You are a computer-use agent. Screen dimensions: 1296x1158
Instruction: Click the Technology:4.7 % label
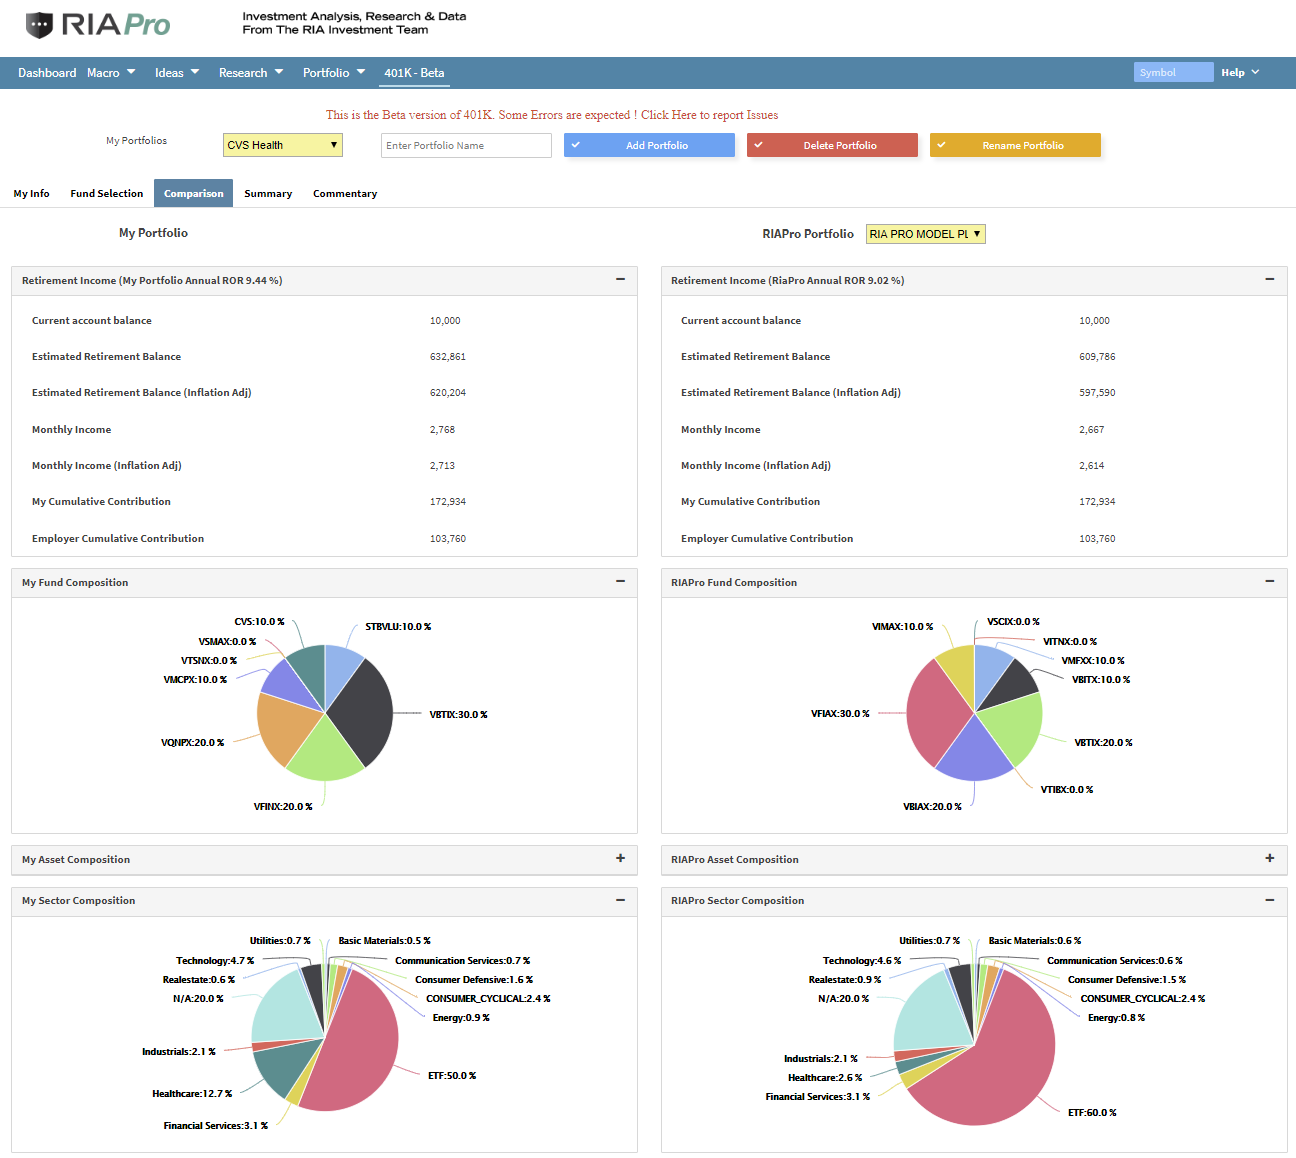click(215, 961)
